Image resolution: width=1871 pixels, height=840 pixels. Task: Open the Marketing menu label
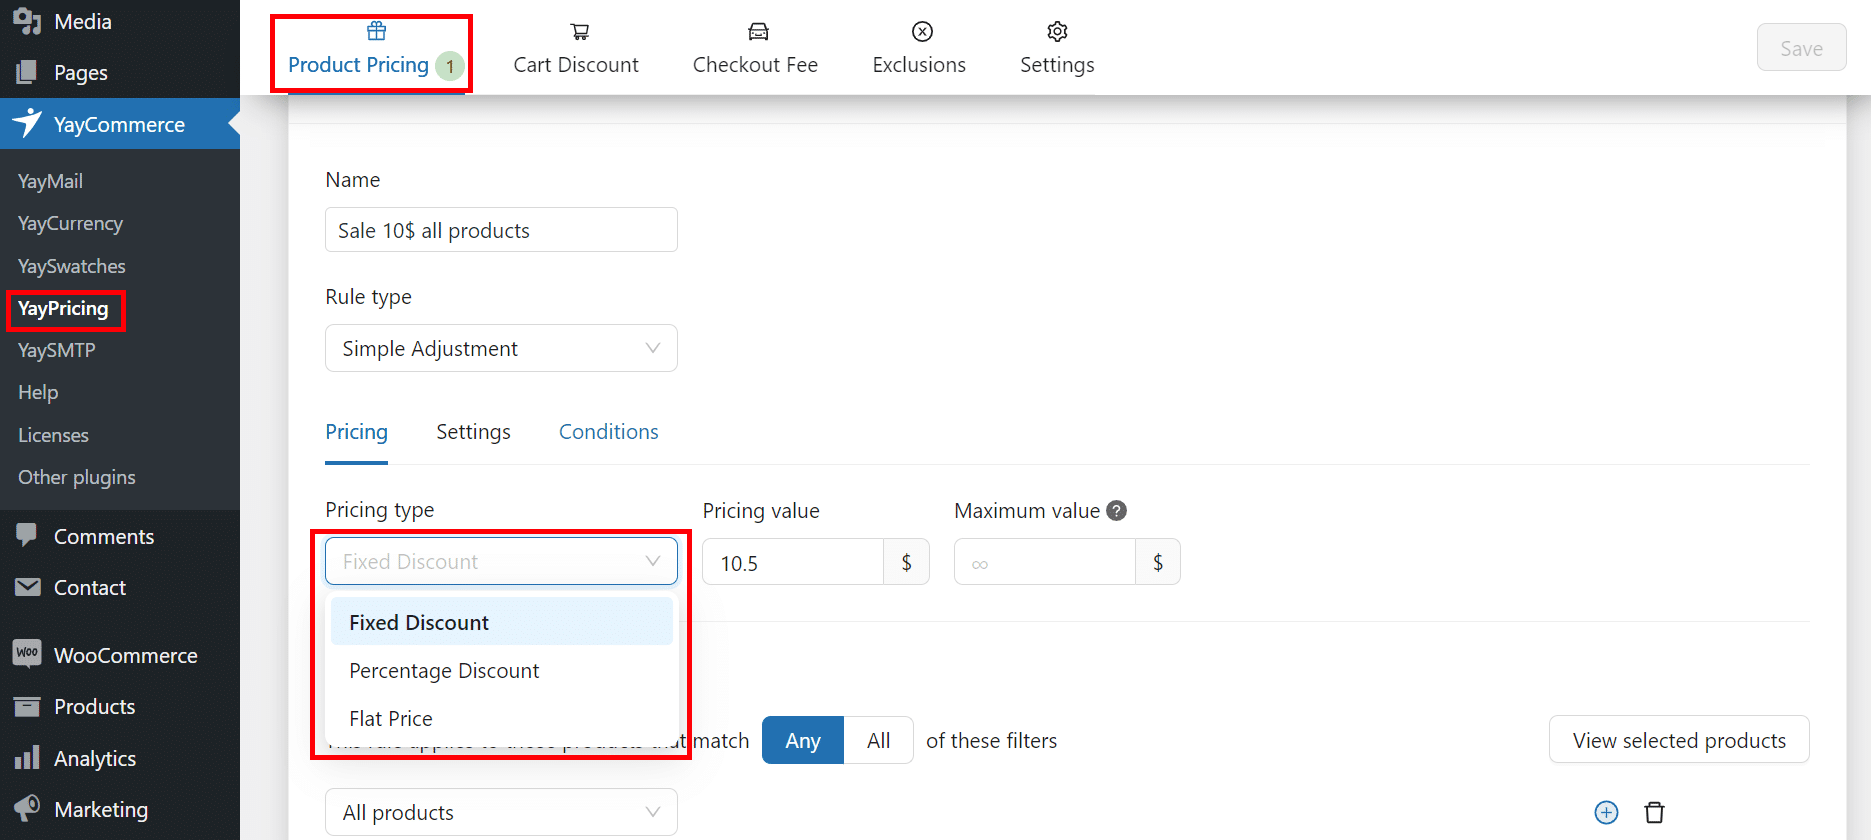pyautogui.click(x=101, y=809)
